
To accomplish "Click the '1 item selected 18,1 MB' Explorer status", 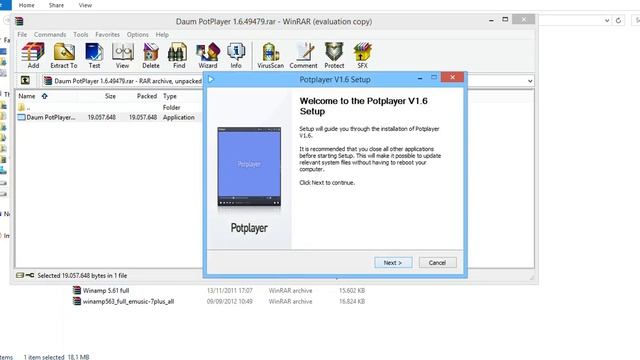I will [56, 357].
